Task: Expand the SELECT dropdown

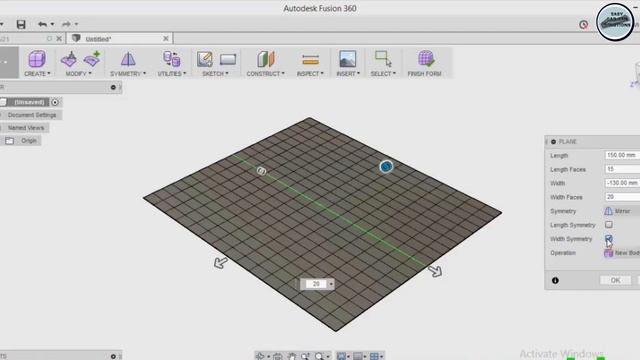Action: click(x=383, y=74)
